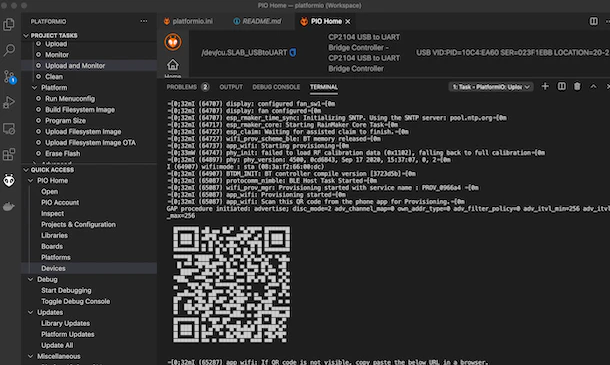Open Platform Updates
Image resolution: width=610 pixels, height=365 pixels.
(x=68, y=334)
